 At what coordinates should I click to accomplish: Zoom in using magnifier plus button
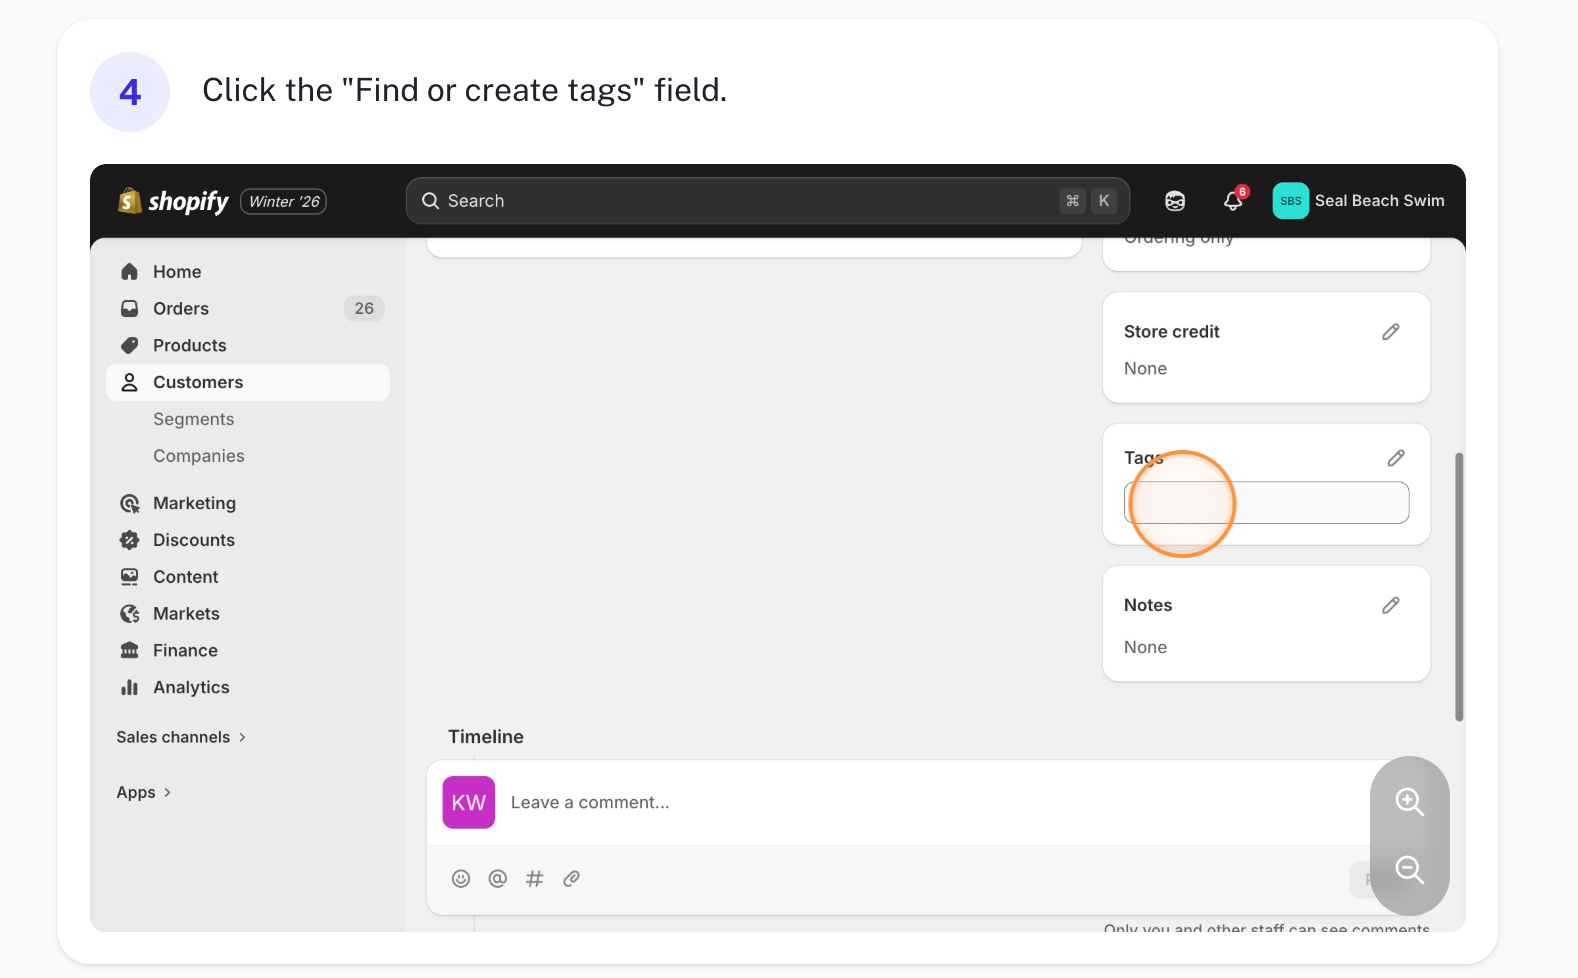pyautogui.click(x=1409, y=801)
